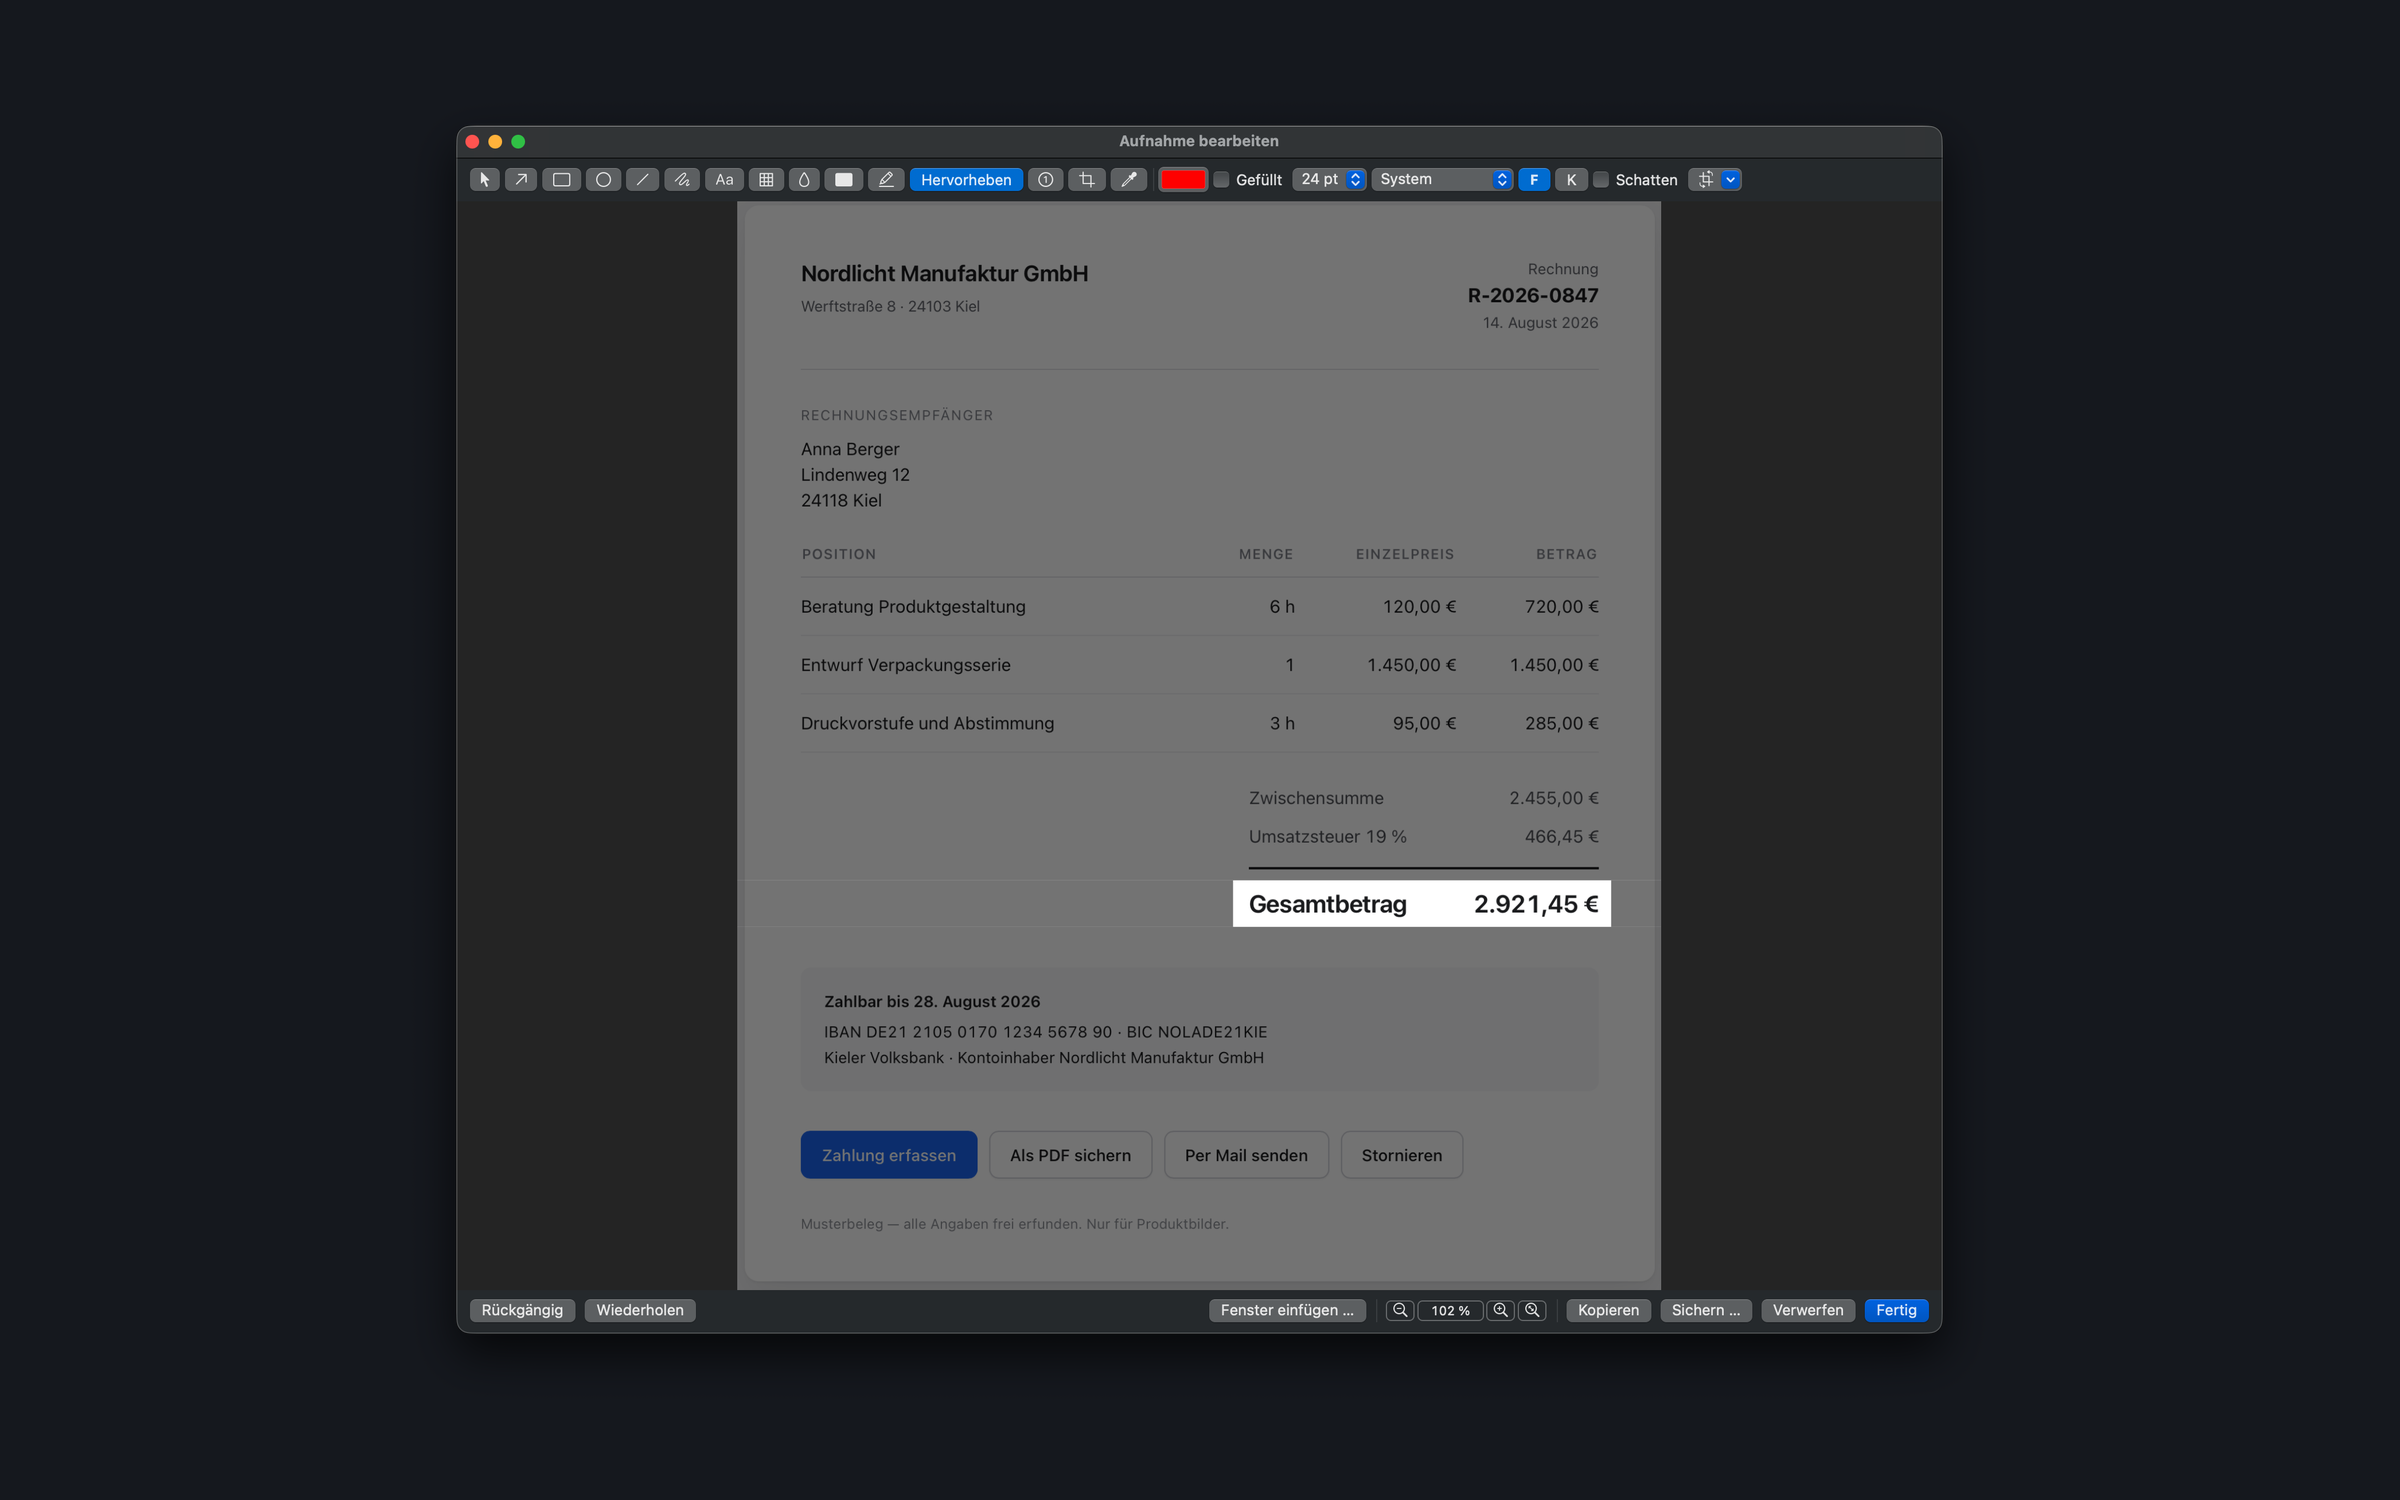Select the crop tool
Image resolution: width=2400 pixels, height=1500 pixels.
coord(1087,180)
